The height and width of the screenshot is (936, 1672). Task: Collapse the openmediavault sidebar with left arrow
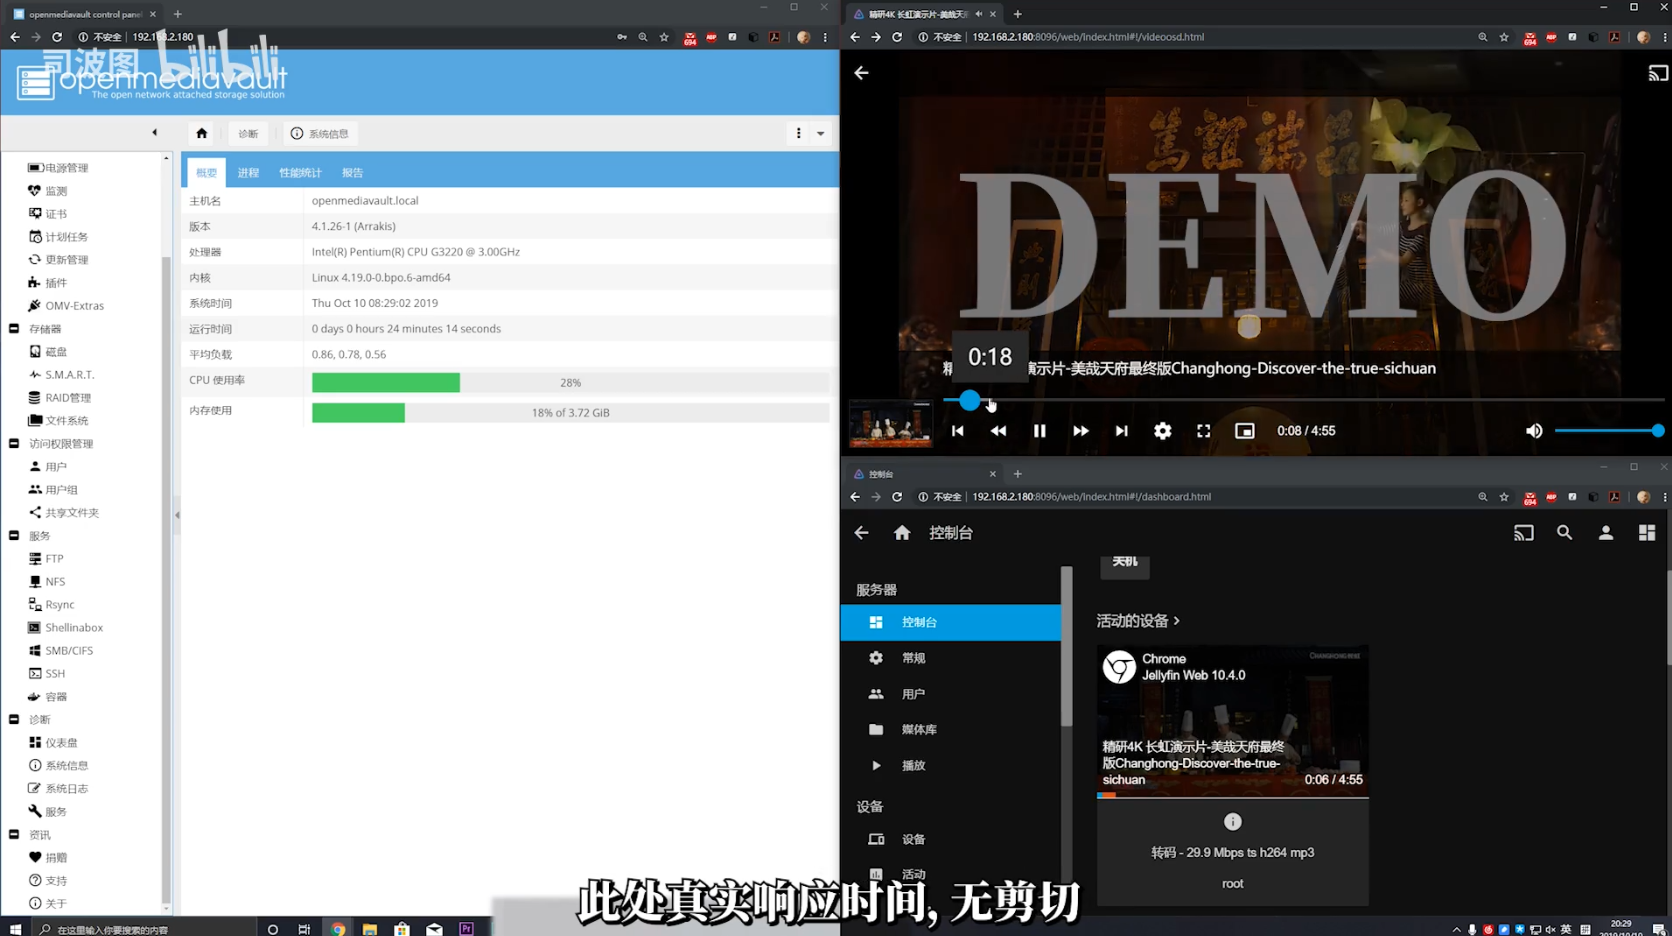[154, 133]
